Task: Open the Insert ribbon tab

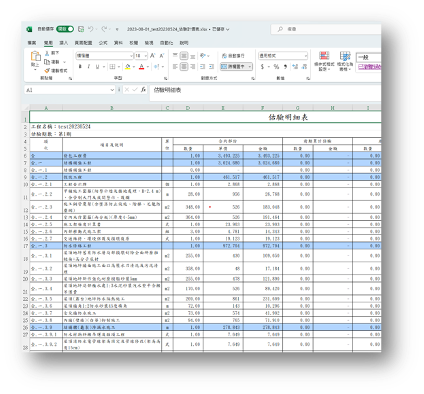Action: point(63,43)
